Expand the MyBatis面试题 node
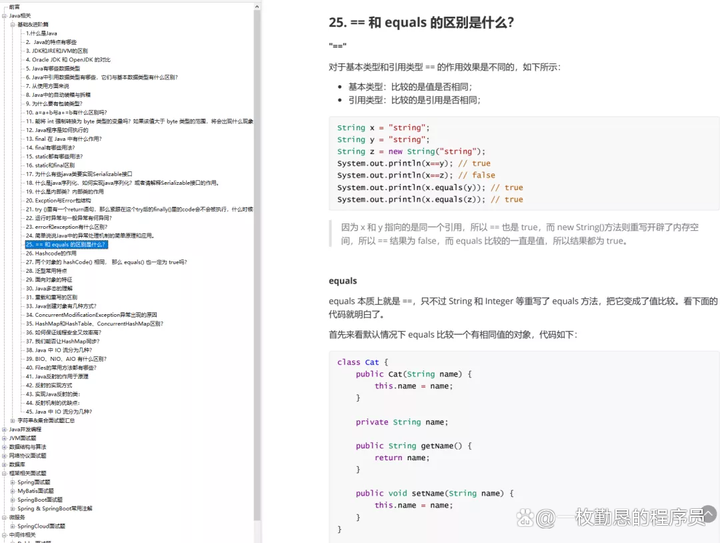 tap(12, 491)
